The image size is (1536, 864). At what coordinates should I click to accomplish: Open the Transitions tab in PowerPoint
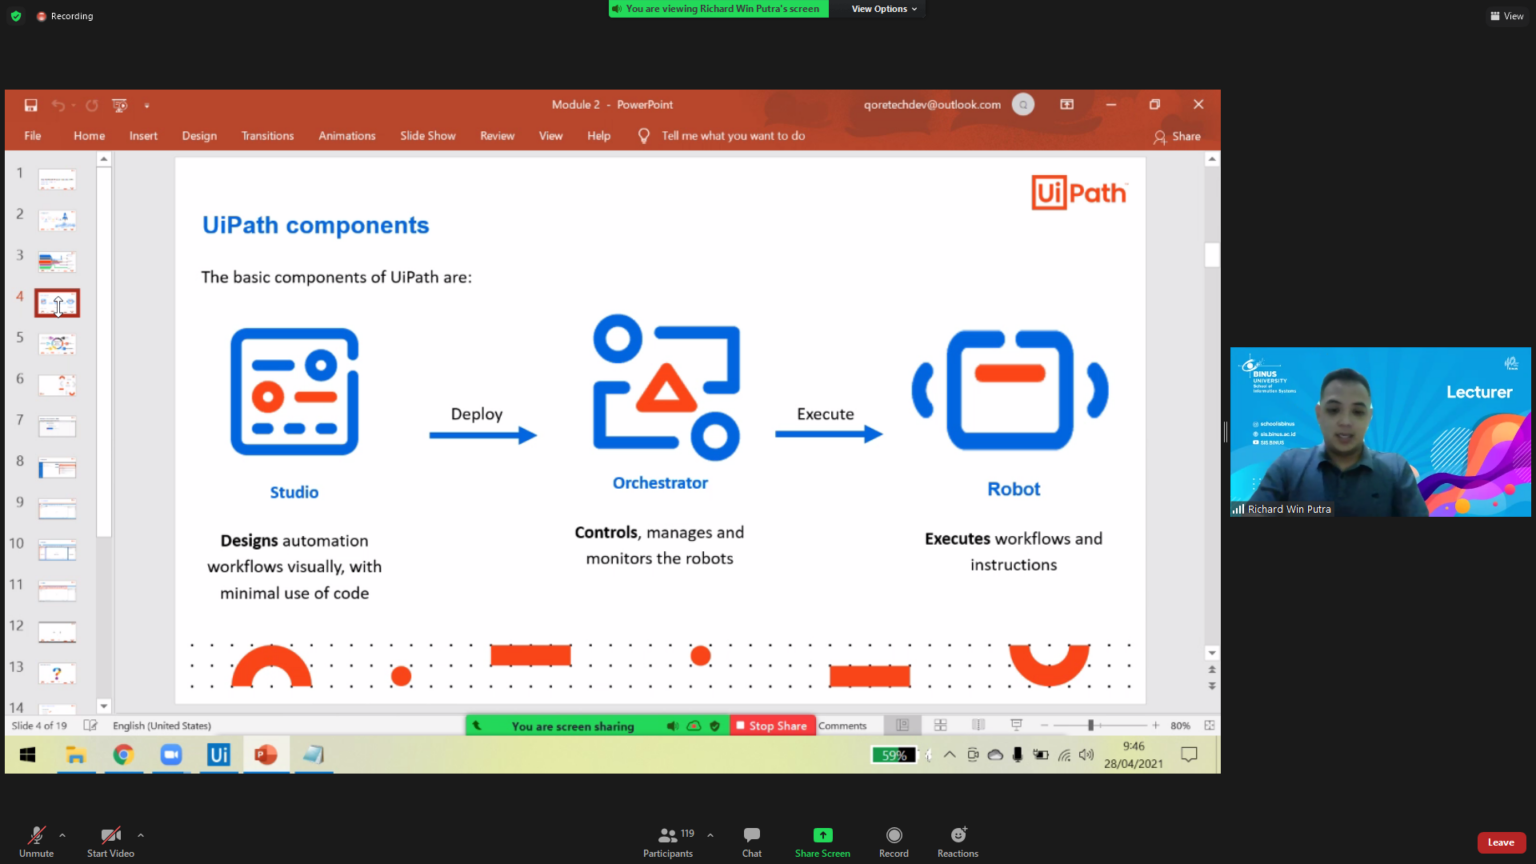point(267,135)
